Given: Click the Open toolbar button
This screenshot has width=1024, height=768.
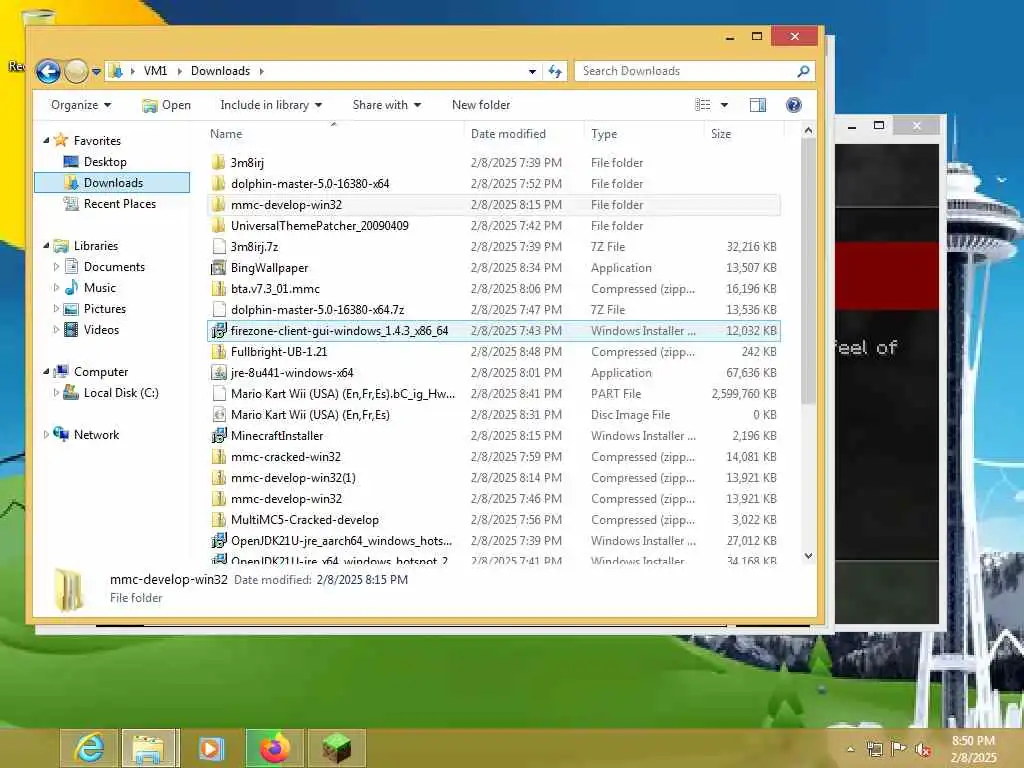Looking at the screenshot, I should 167,105.
